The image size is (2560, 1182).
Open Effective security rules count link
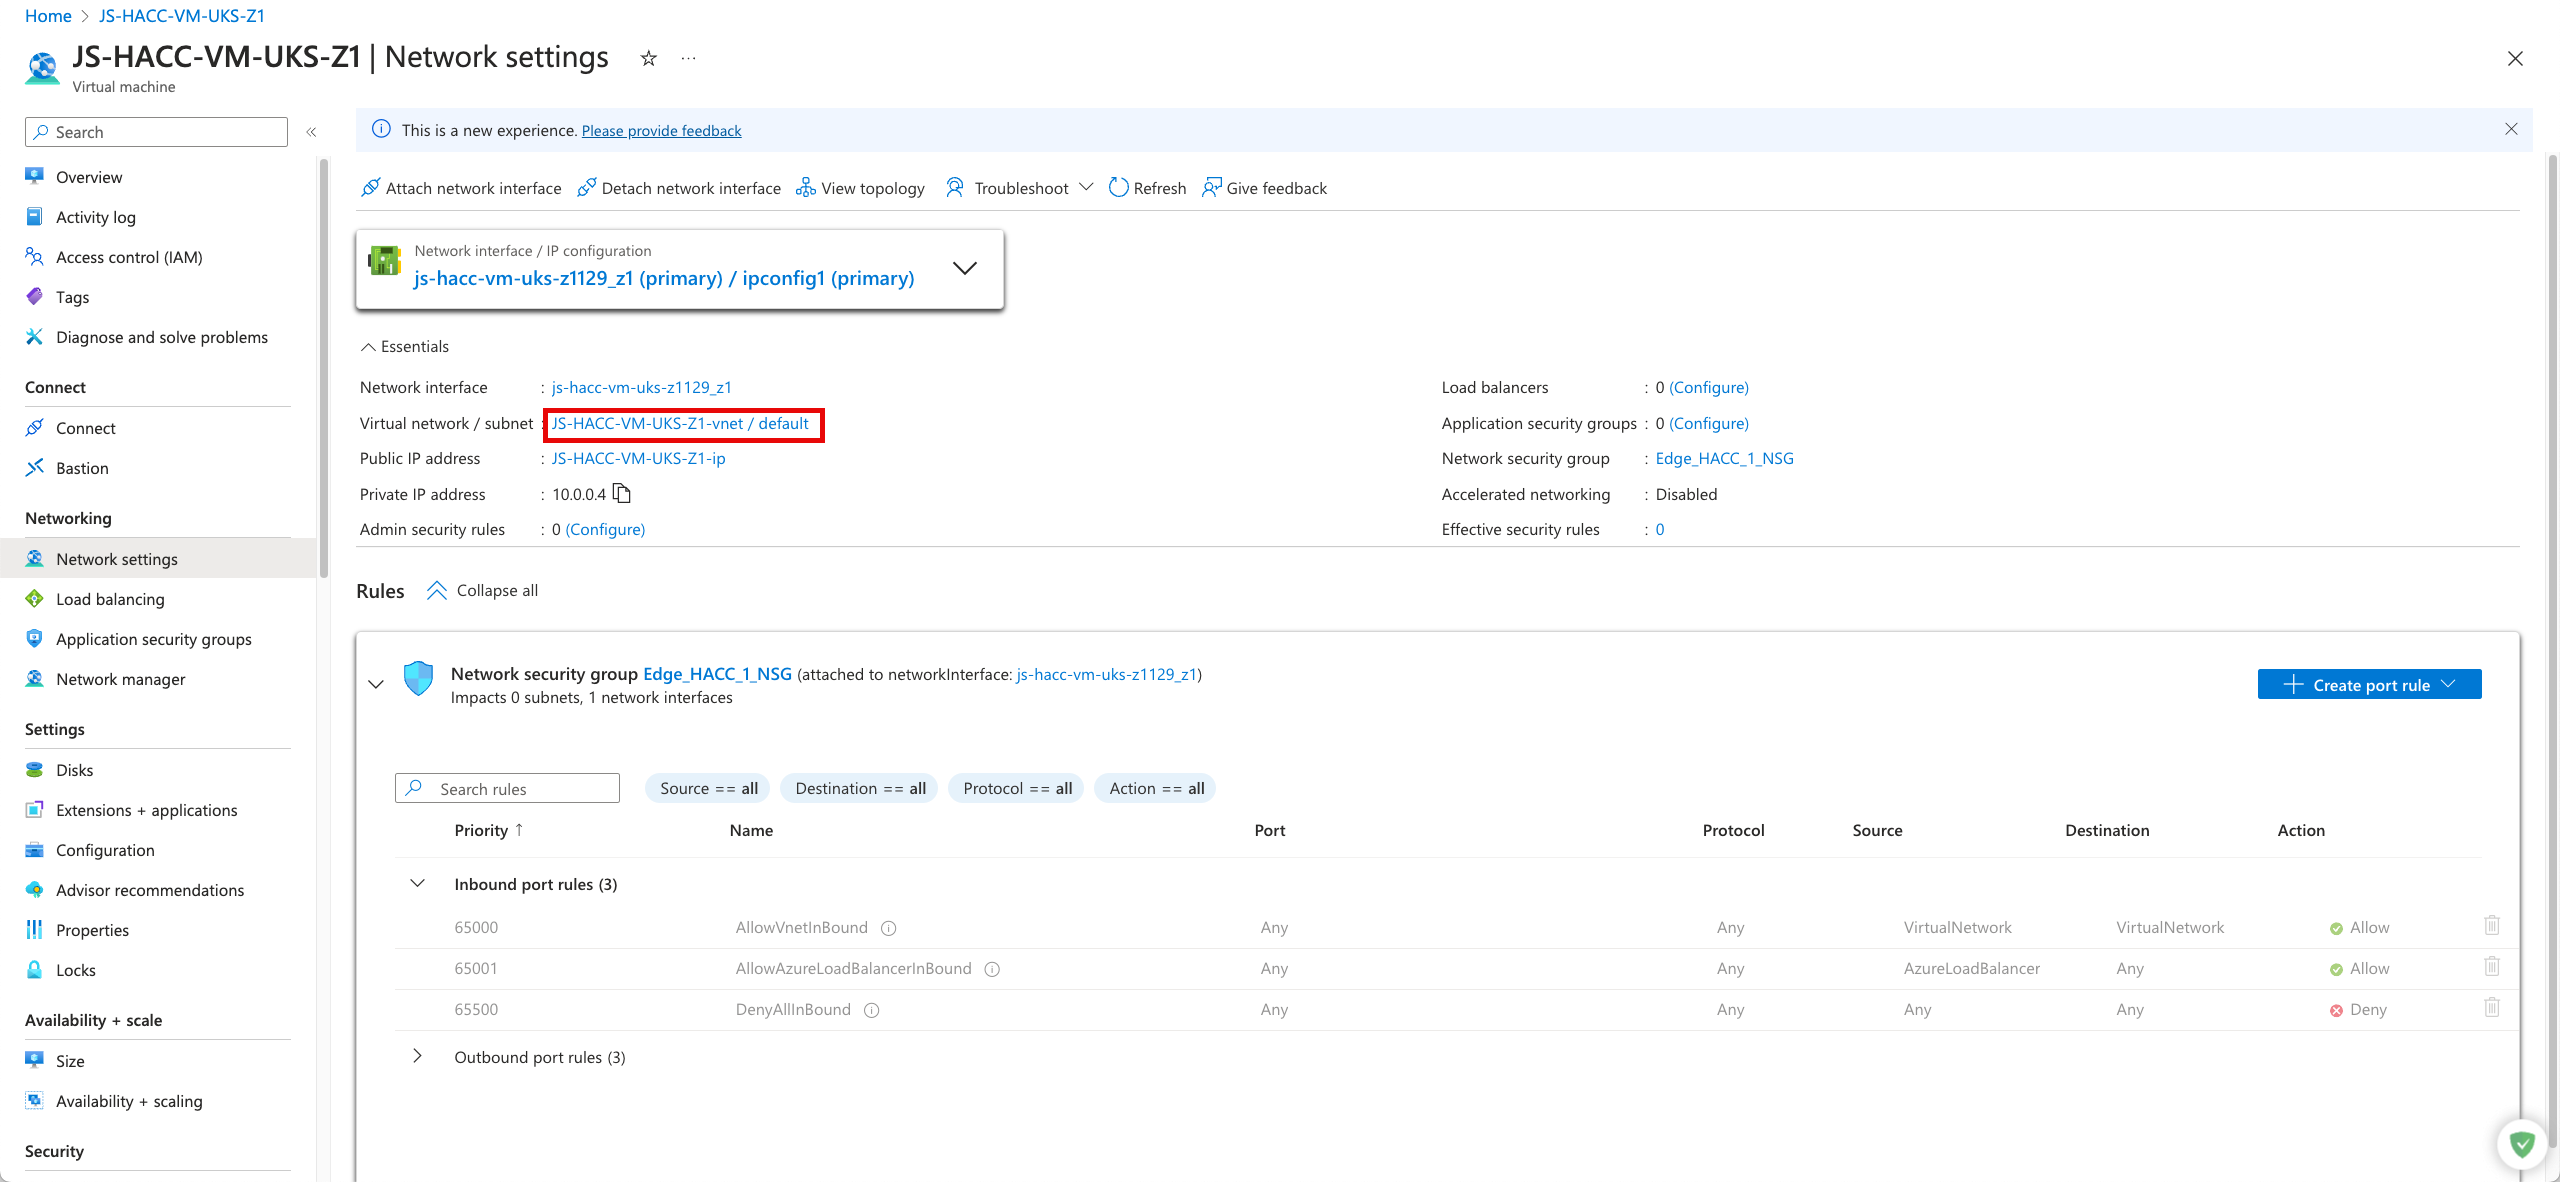tap(1660, 529)
